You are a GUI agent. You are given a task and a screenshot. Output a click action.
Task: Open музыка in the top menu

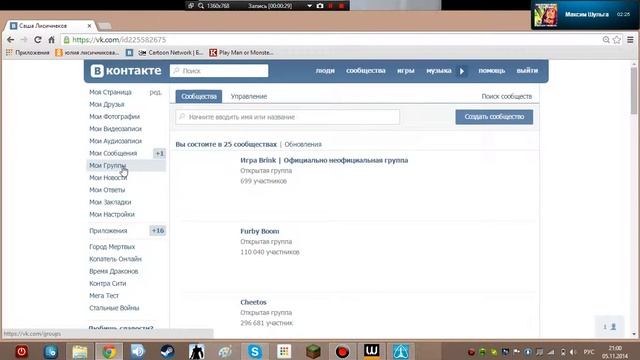pos(439,71)
